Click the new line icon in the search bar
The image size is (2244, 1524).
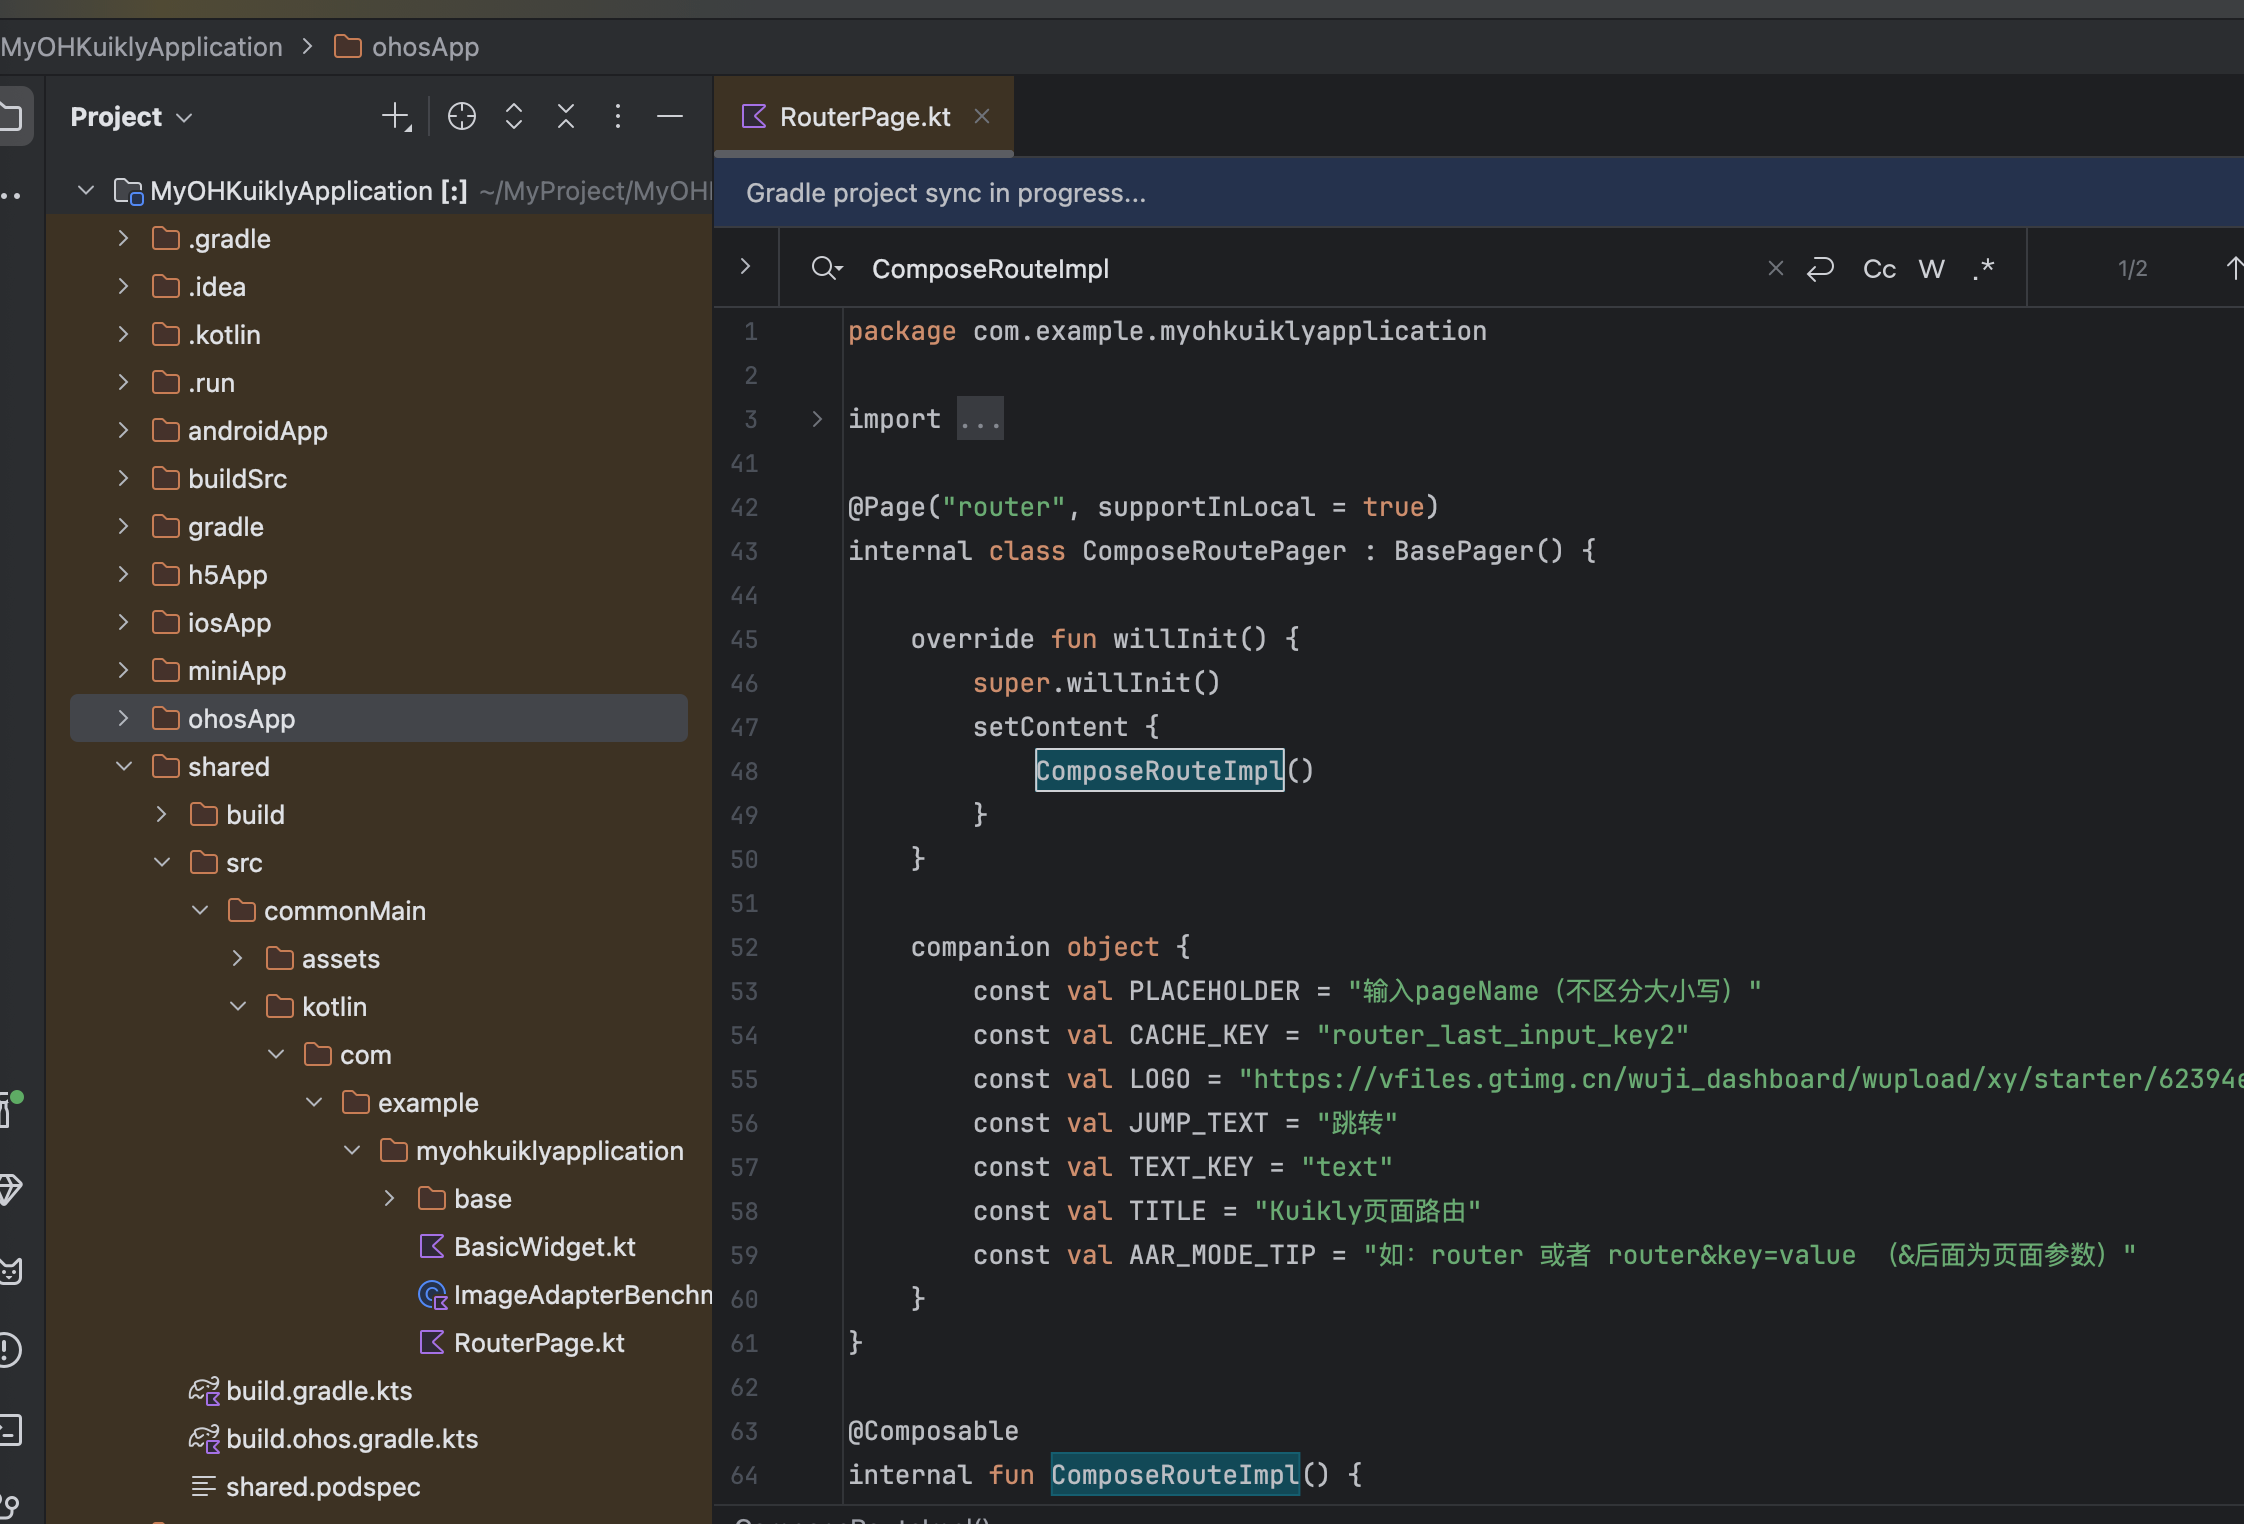[1821, 268]
